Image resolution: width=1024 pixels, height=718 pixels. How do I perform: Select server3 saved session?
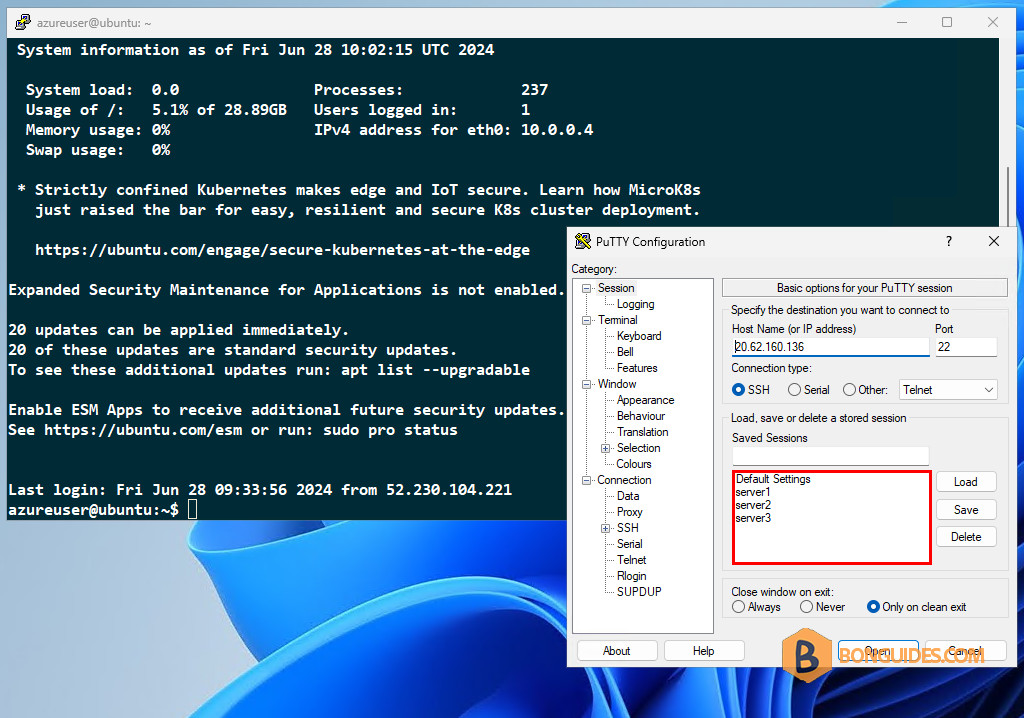click(x=753, y=518)
